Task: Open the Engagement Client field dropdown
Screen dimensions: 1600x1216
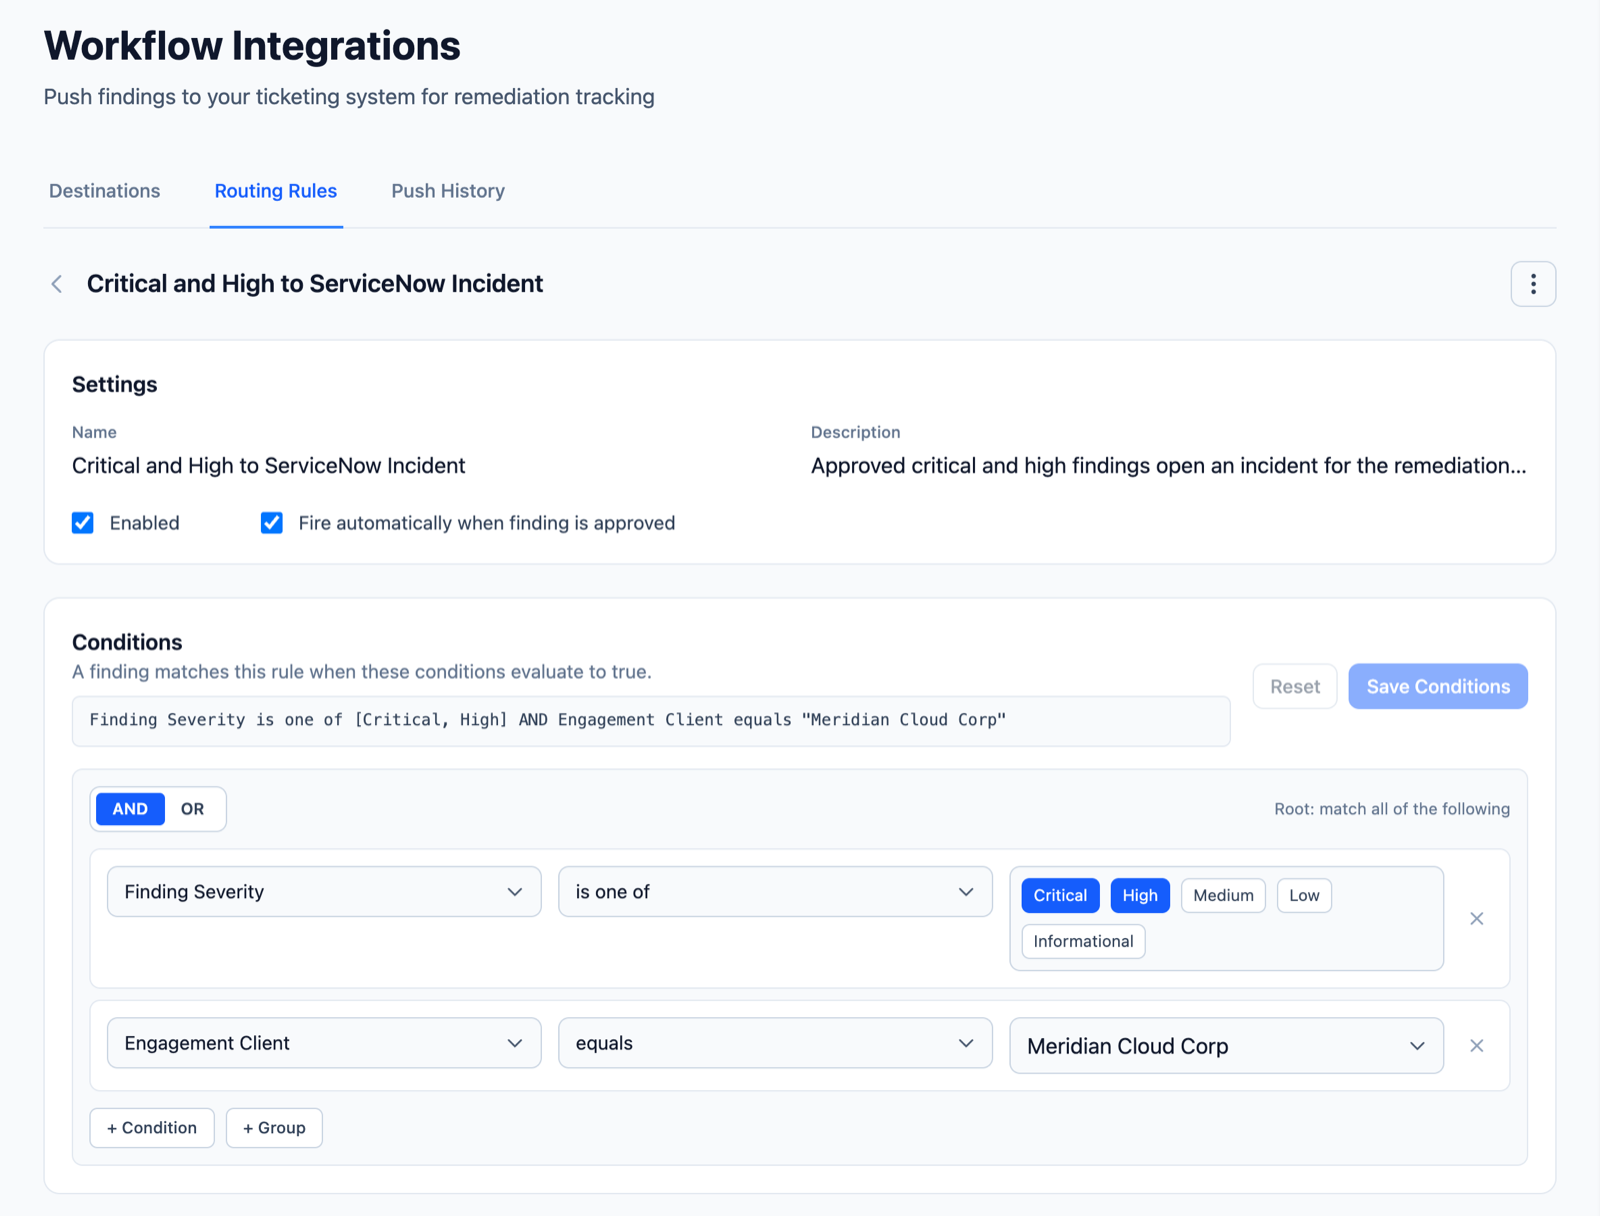Action: pyautogui.click(x=324, y=1043)
